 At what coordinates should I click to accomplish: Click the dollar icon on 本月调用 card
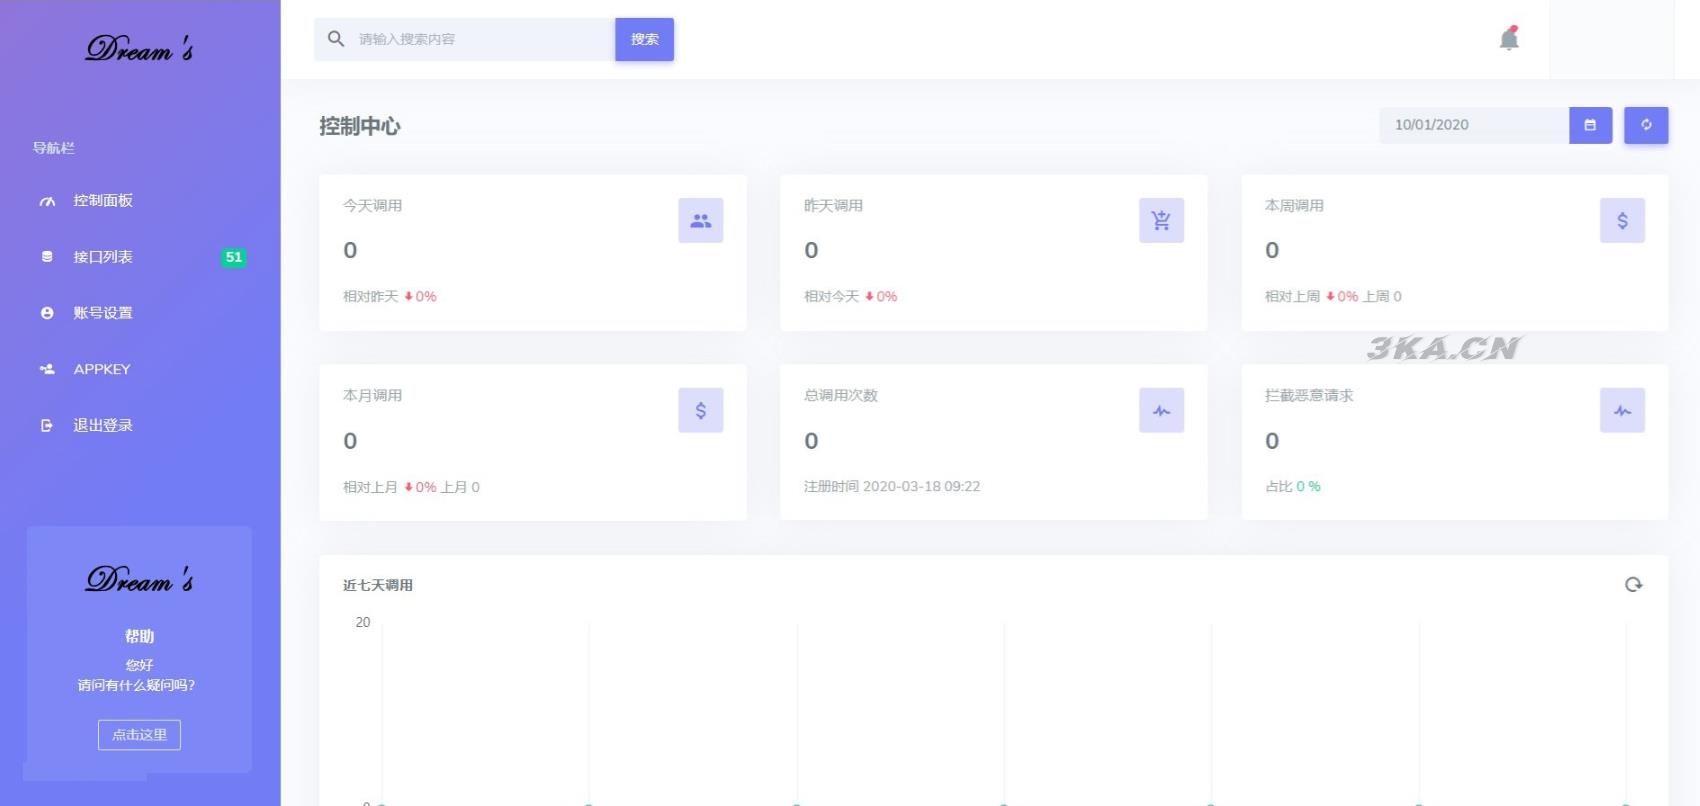(x=700, y=410)
